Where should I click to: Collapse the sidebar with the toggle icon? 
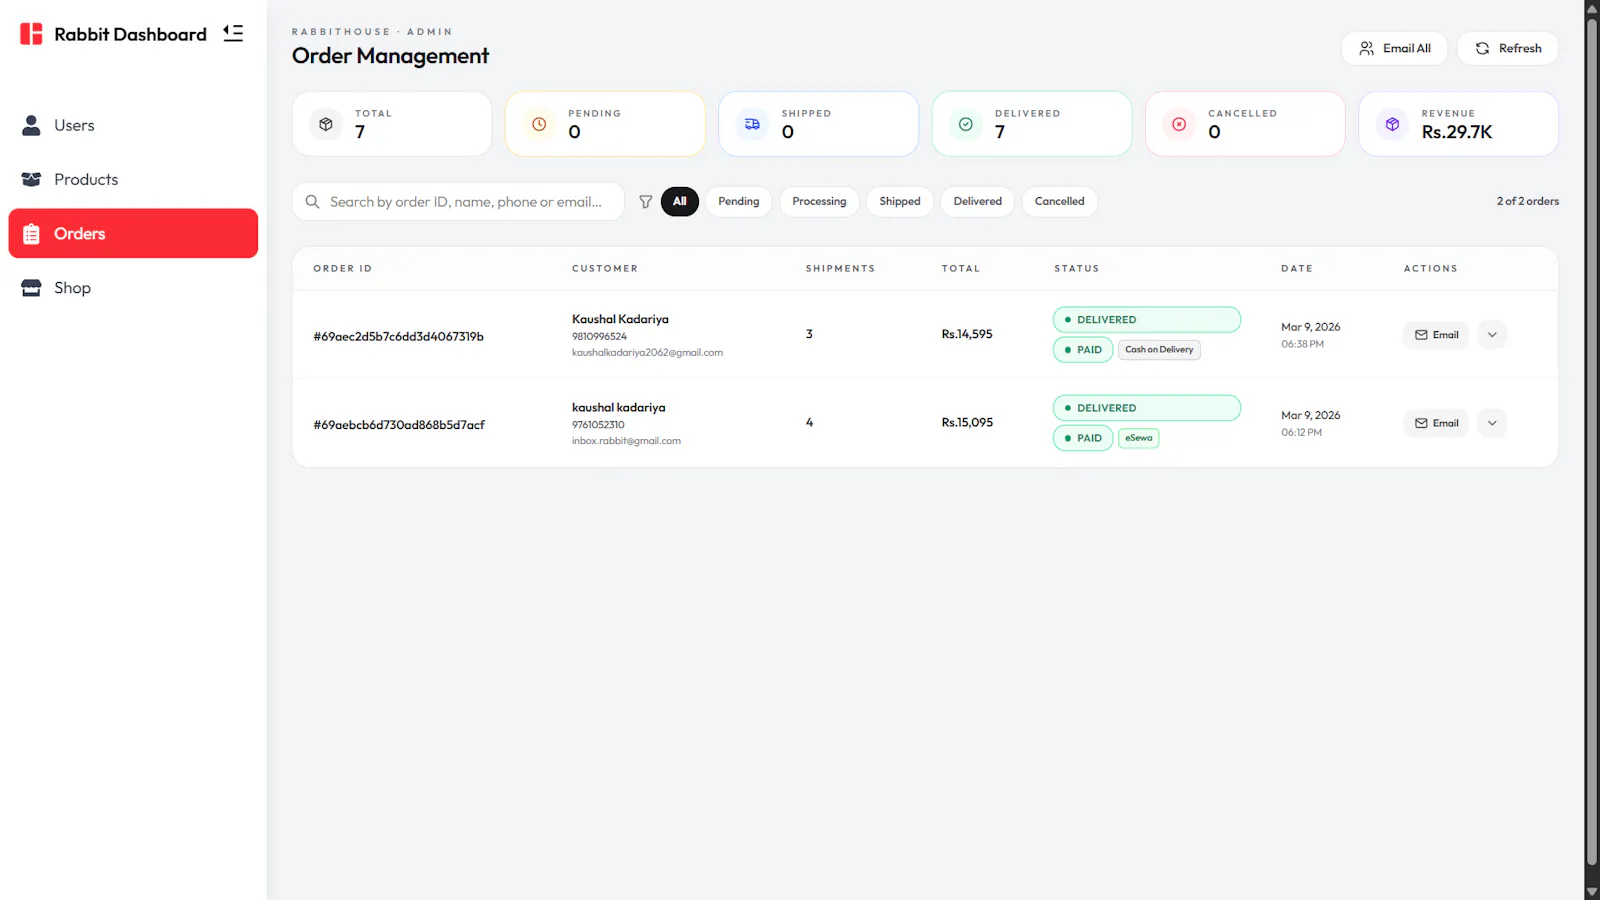233,33
